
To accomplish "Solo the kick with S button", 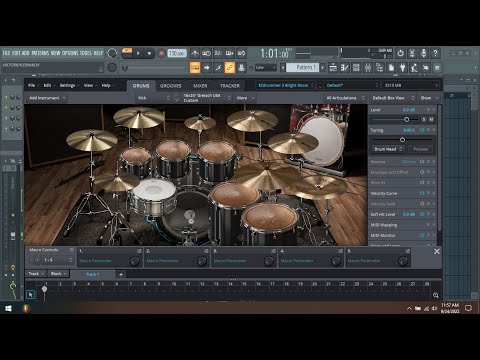I will point(424,119).
